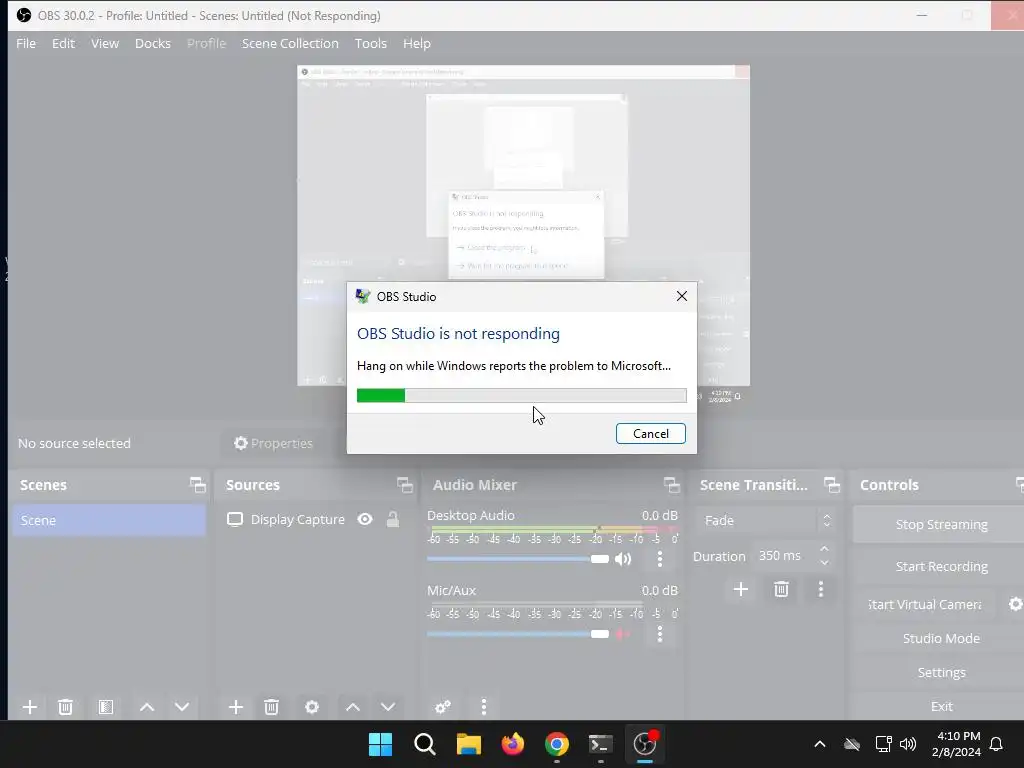Unmute the Mic/Aux speaker icon
The width and height of the screenshot is (1024, 768).
(x=623, y=634)
